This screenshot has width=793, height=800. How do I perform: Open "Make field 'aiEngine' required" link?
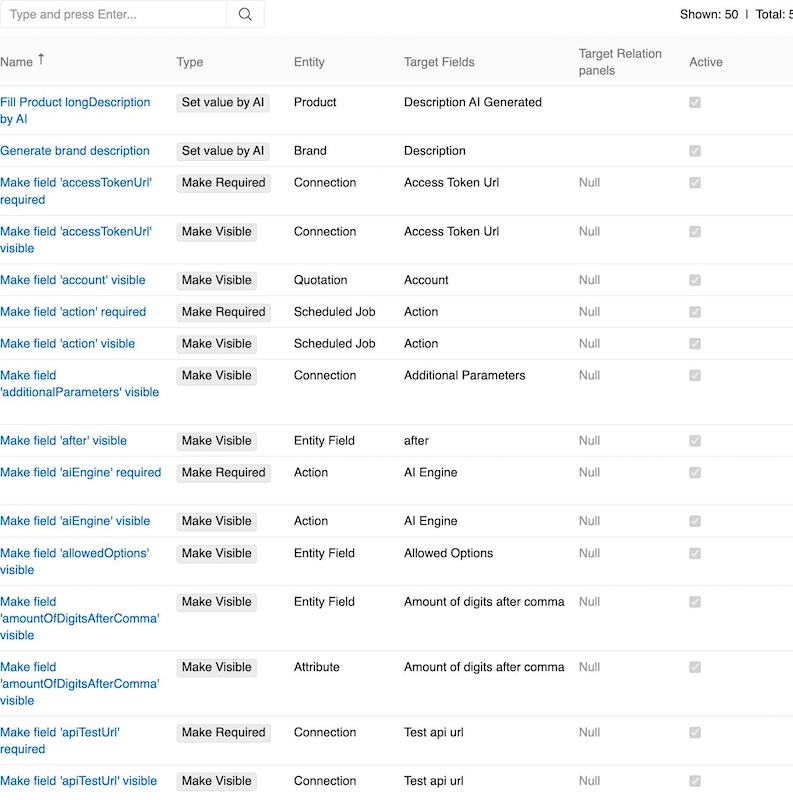pos(81,472)
